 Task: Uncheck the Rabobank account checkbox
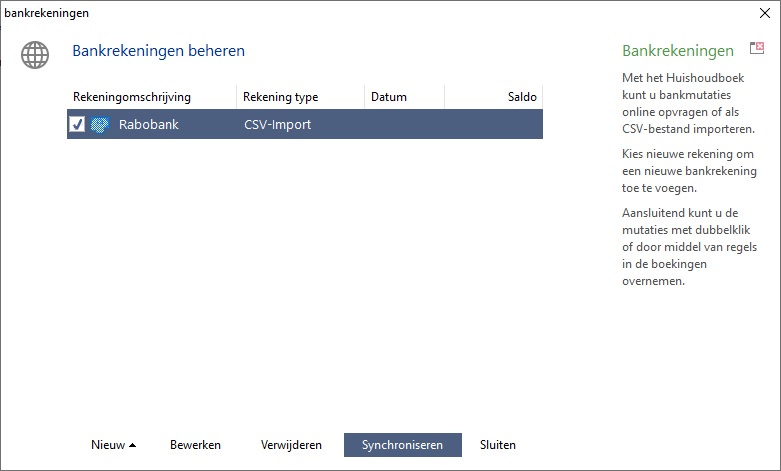pos(77,125)
